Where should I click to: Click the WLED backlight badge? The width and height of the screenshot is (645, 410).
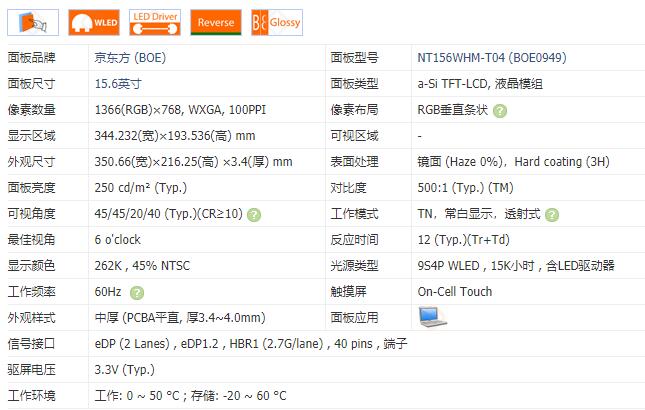tap(94, 23)
